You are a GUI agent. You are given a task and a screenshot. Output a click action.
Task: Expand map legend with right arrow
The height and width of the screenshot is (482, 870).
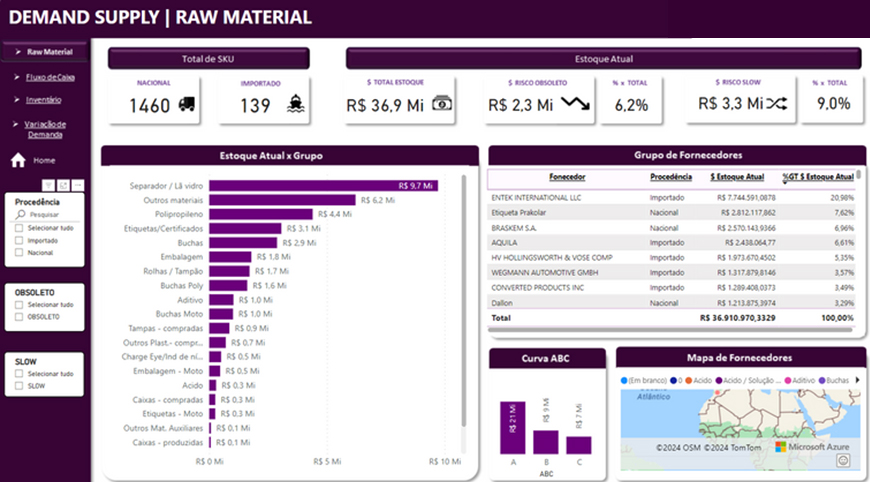pyautogui.click(x=856, y=380)
